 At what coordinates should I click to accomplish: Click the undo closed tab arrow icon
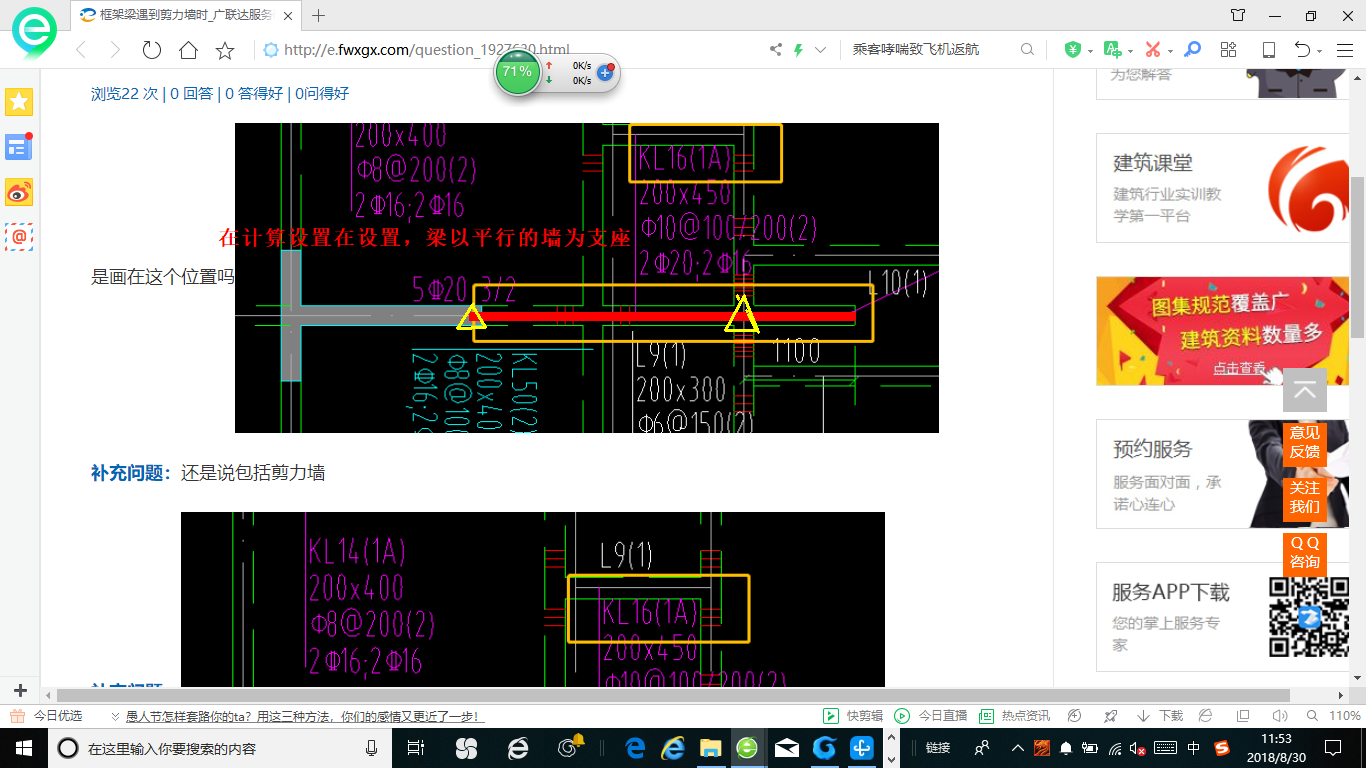(x=1302, y=50)
